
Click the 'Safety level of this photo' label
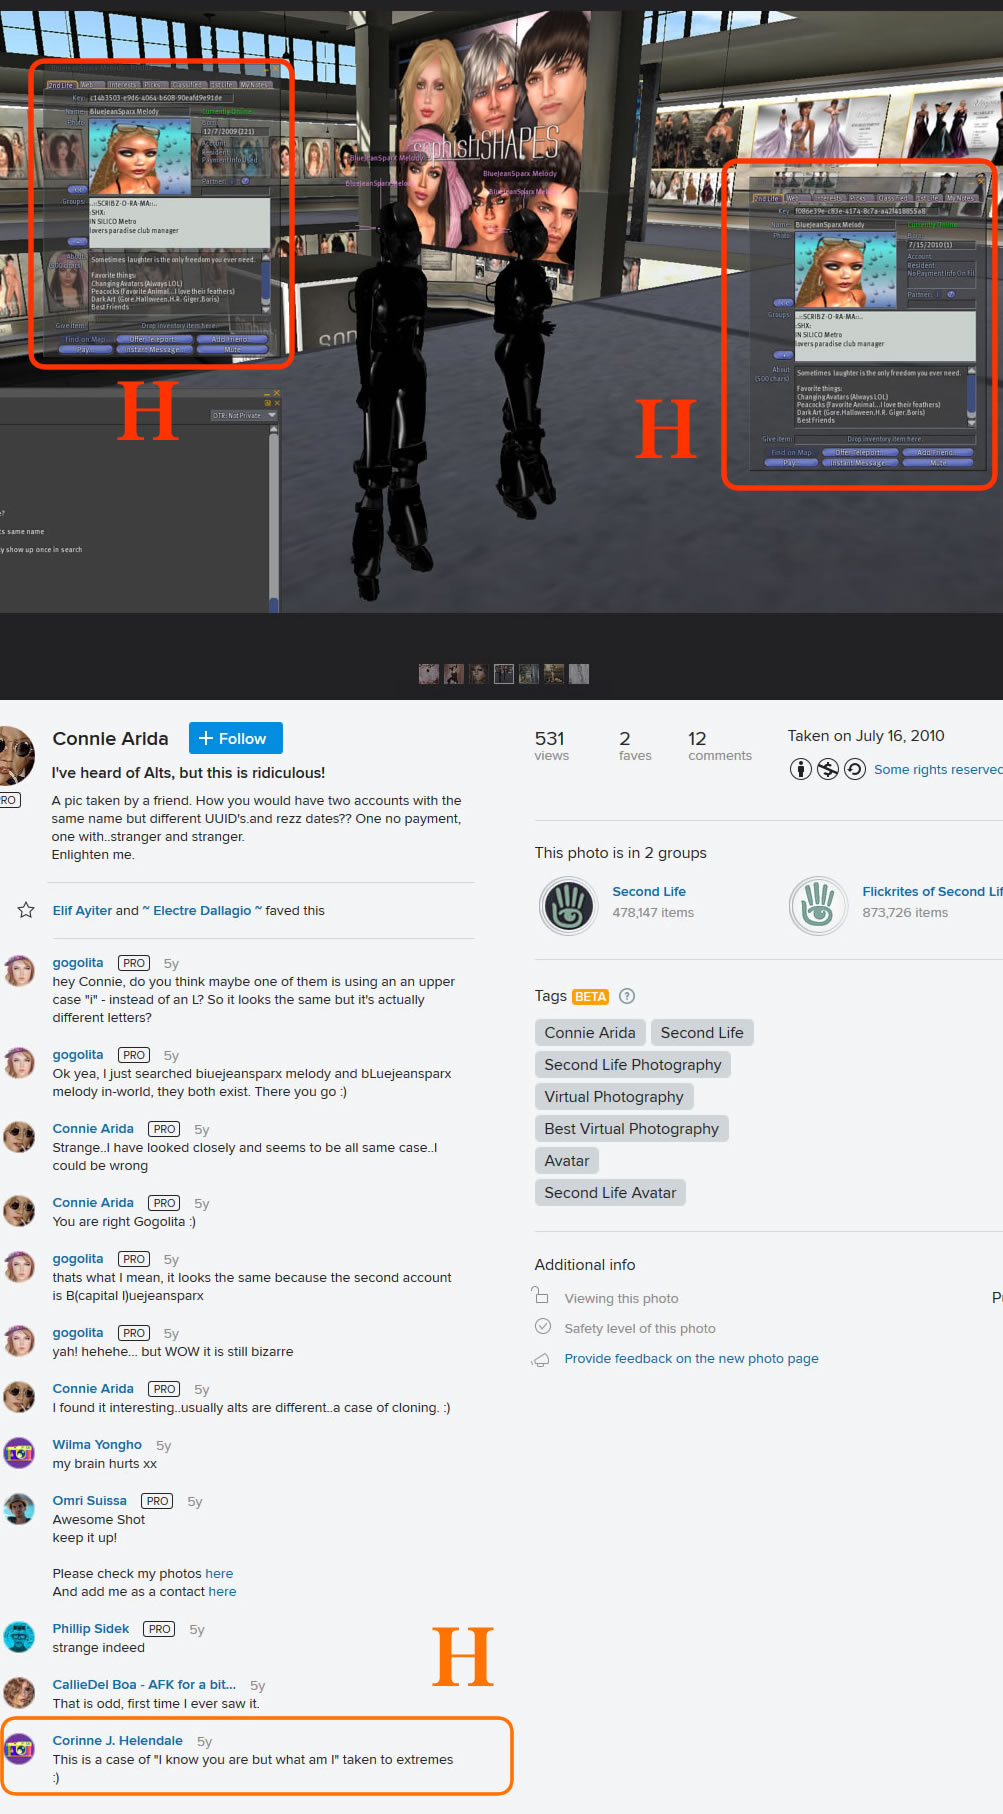click(640, 1328)
